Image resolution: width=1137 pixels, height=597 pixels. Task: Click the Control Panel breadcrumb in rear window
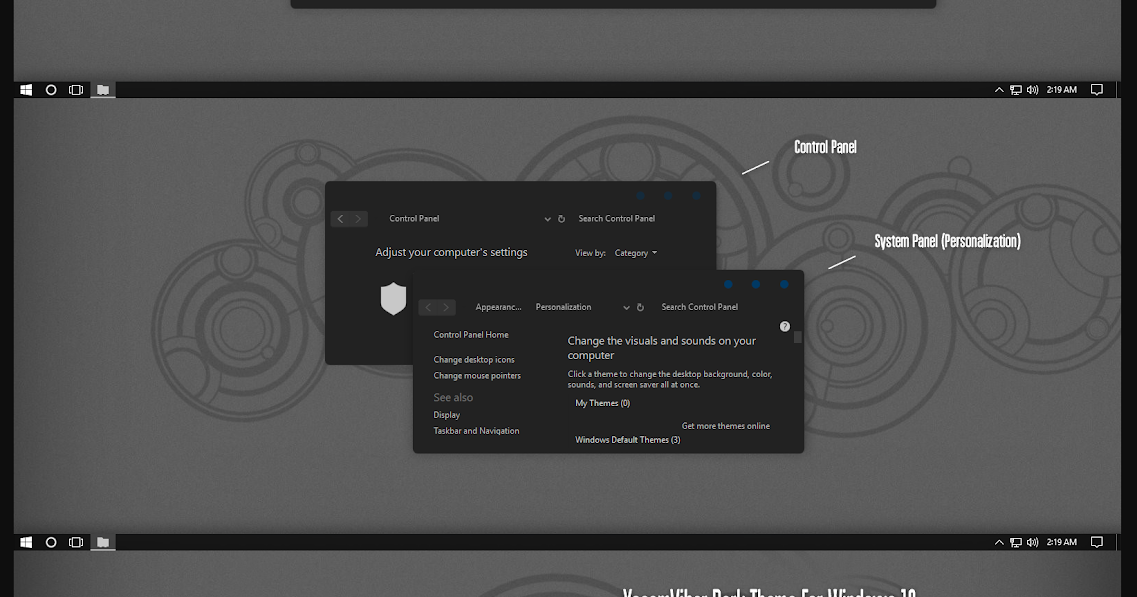(x=414, y=218)
